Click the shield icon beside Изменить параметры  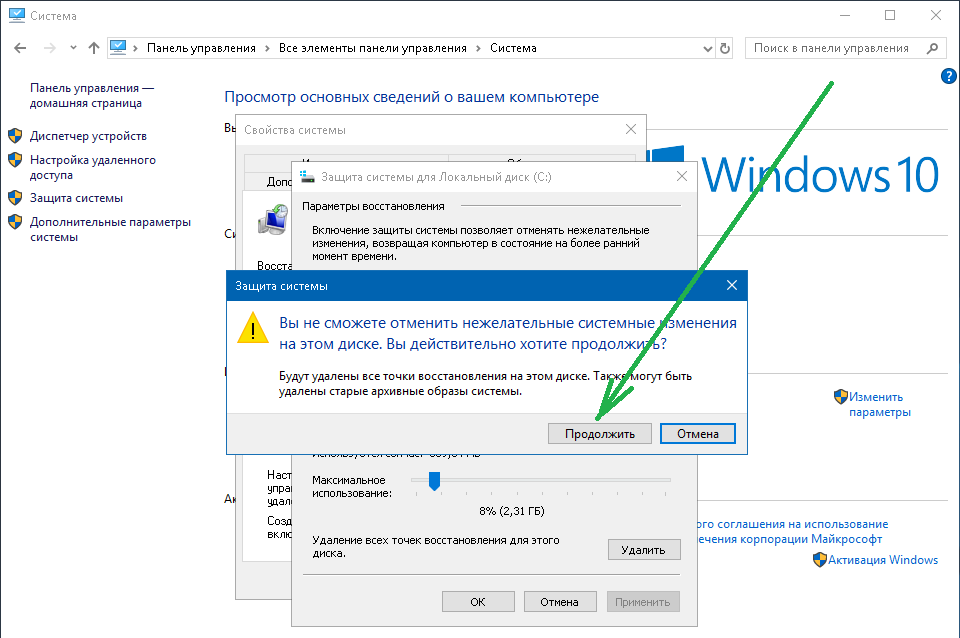coord(841,397)
